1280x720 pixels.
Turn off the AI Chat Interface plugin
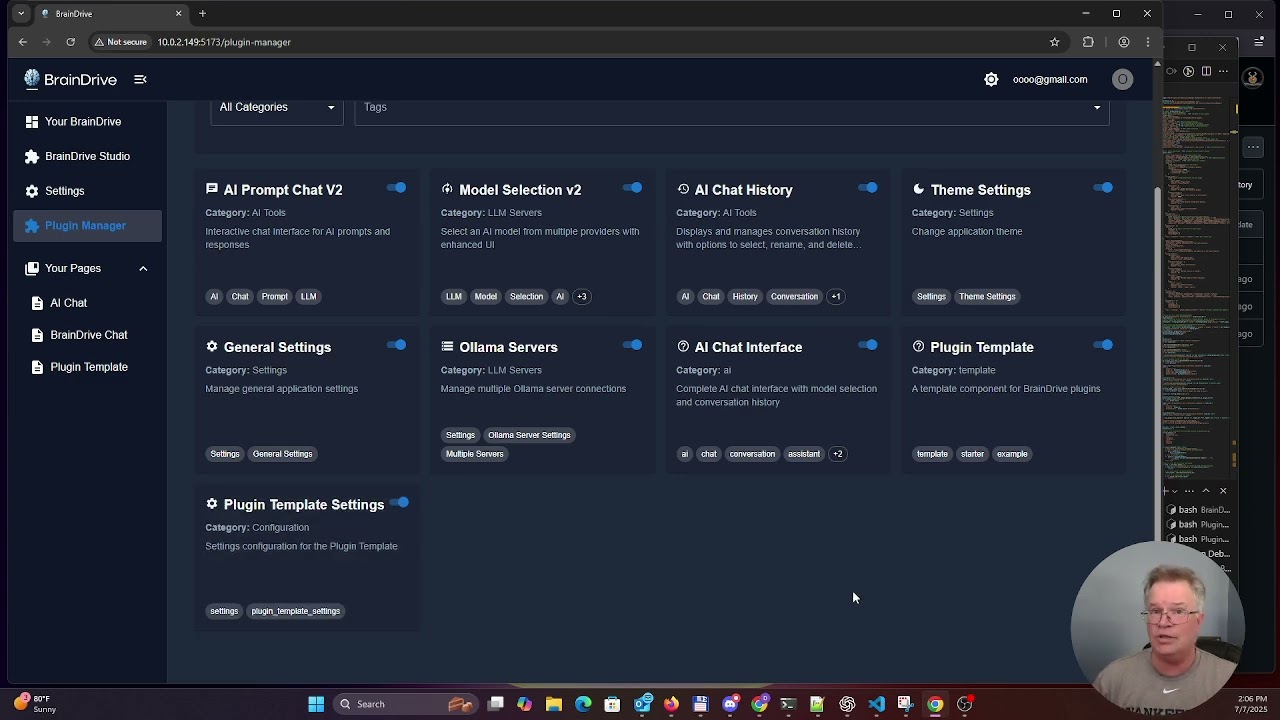pos(868,345)
